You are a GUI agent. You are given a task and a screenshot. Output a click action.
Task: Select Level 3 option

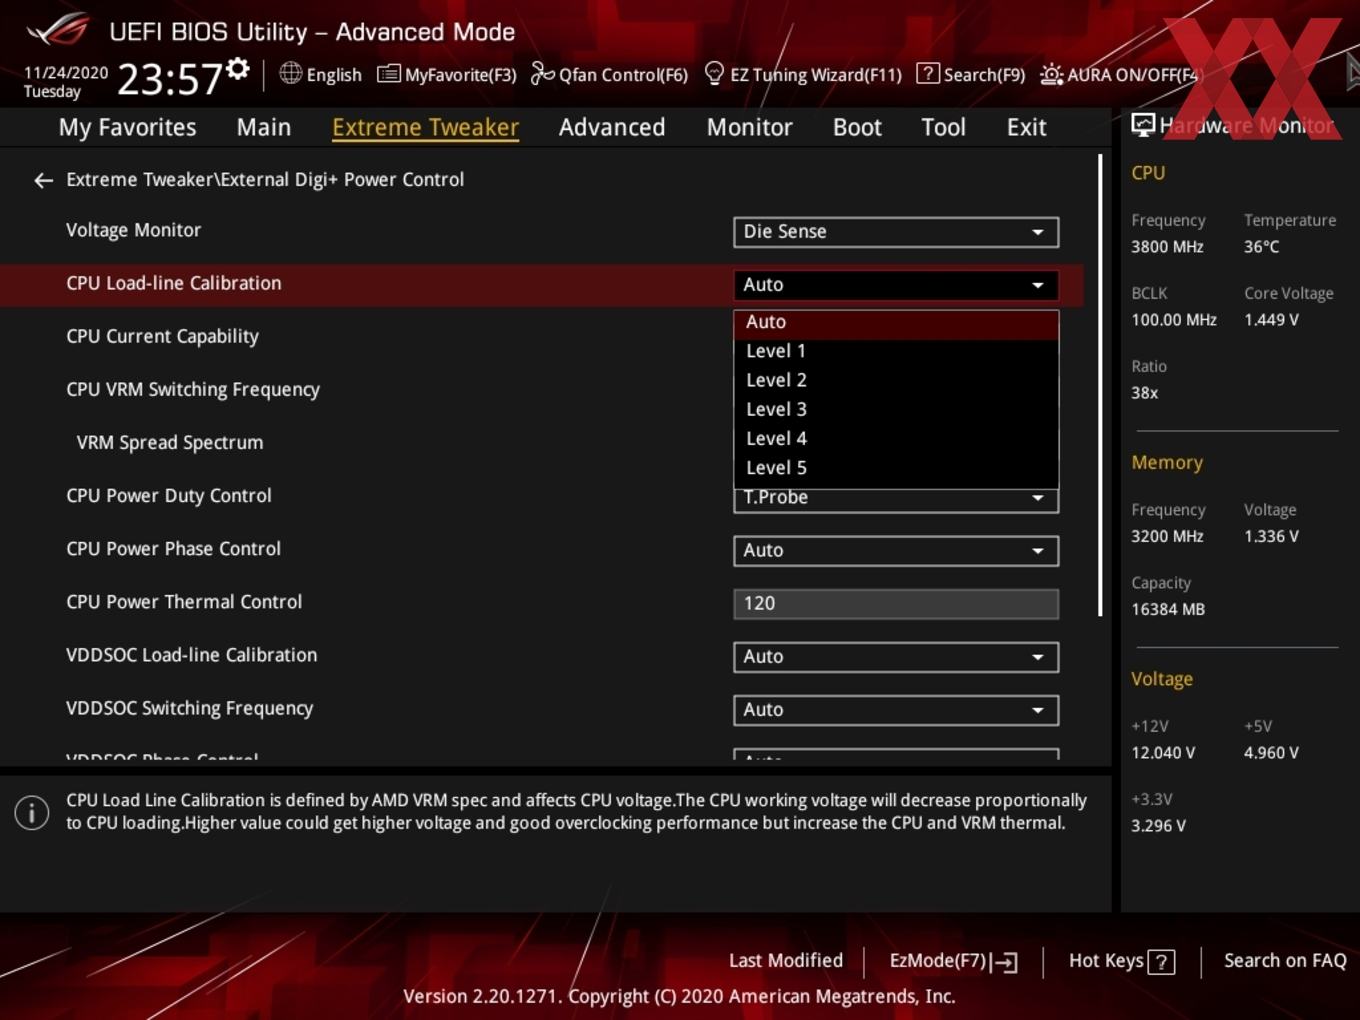pos(896,409)
